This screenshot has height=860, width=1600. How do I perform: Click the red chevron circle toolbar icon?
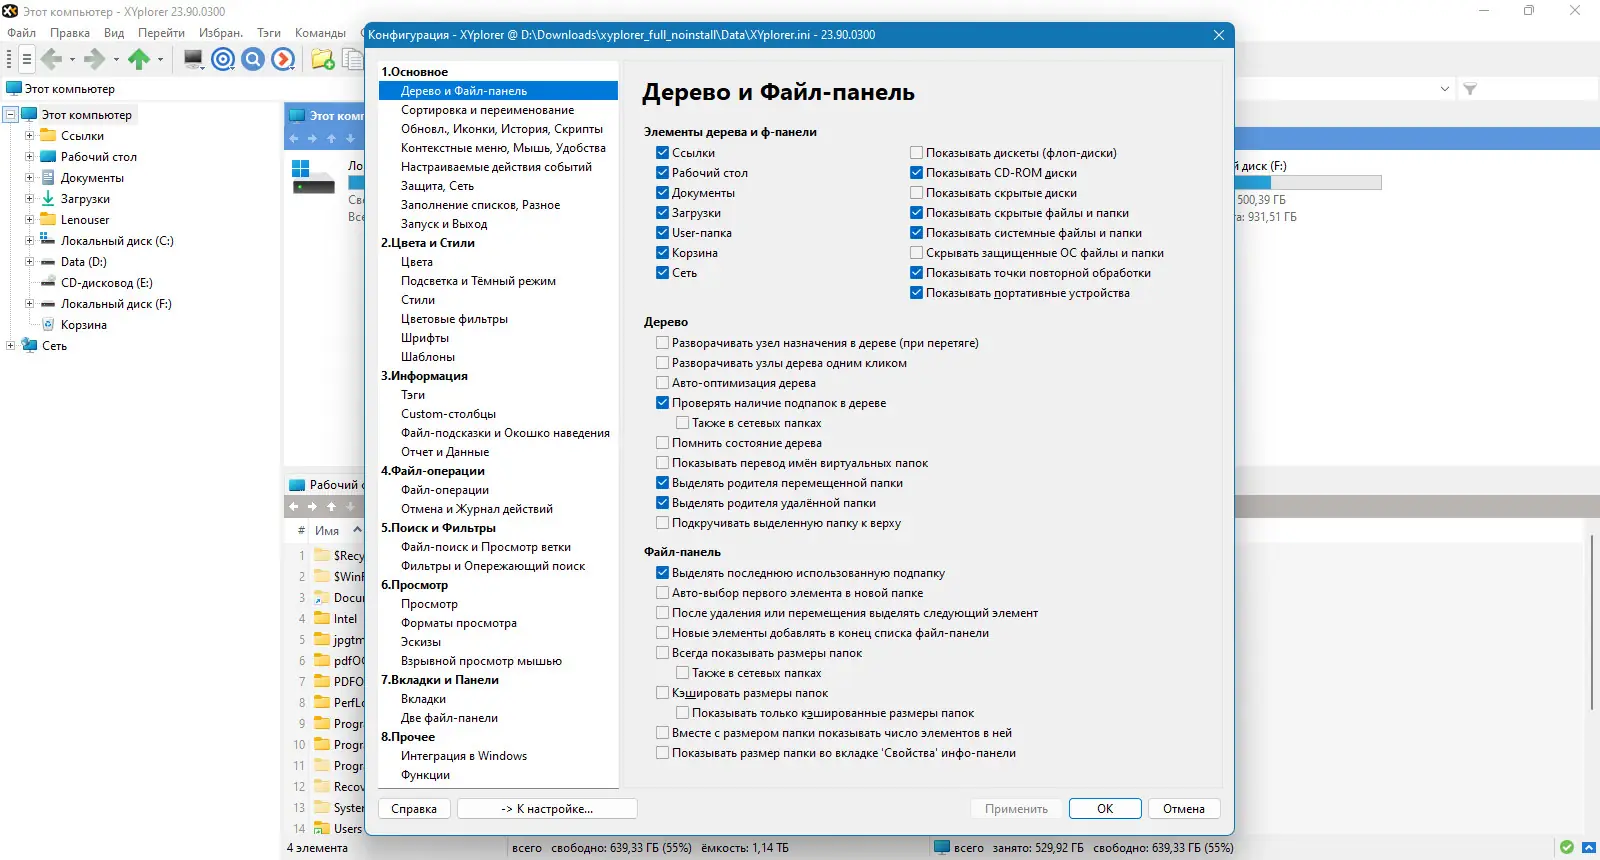click(284, 60)
